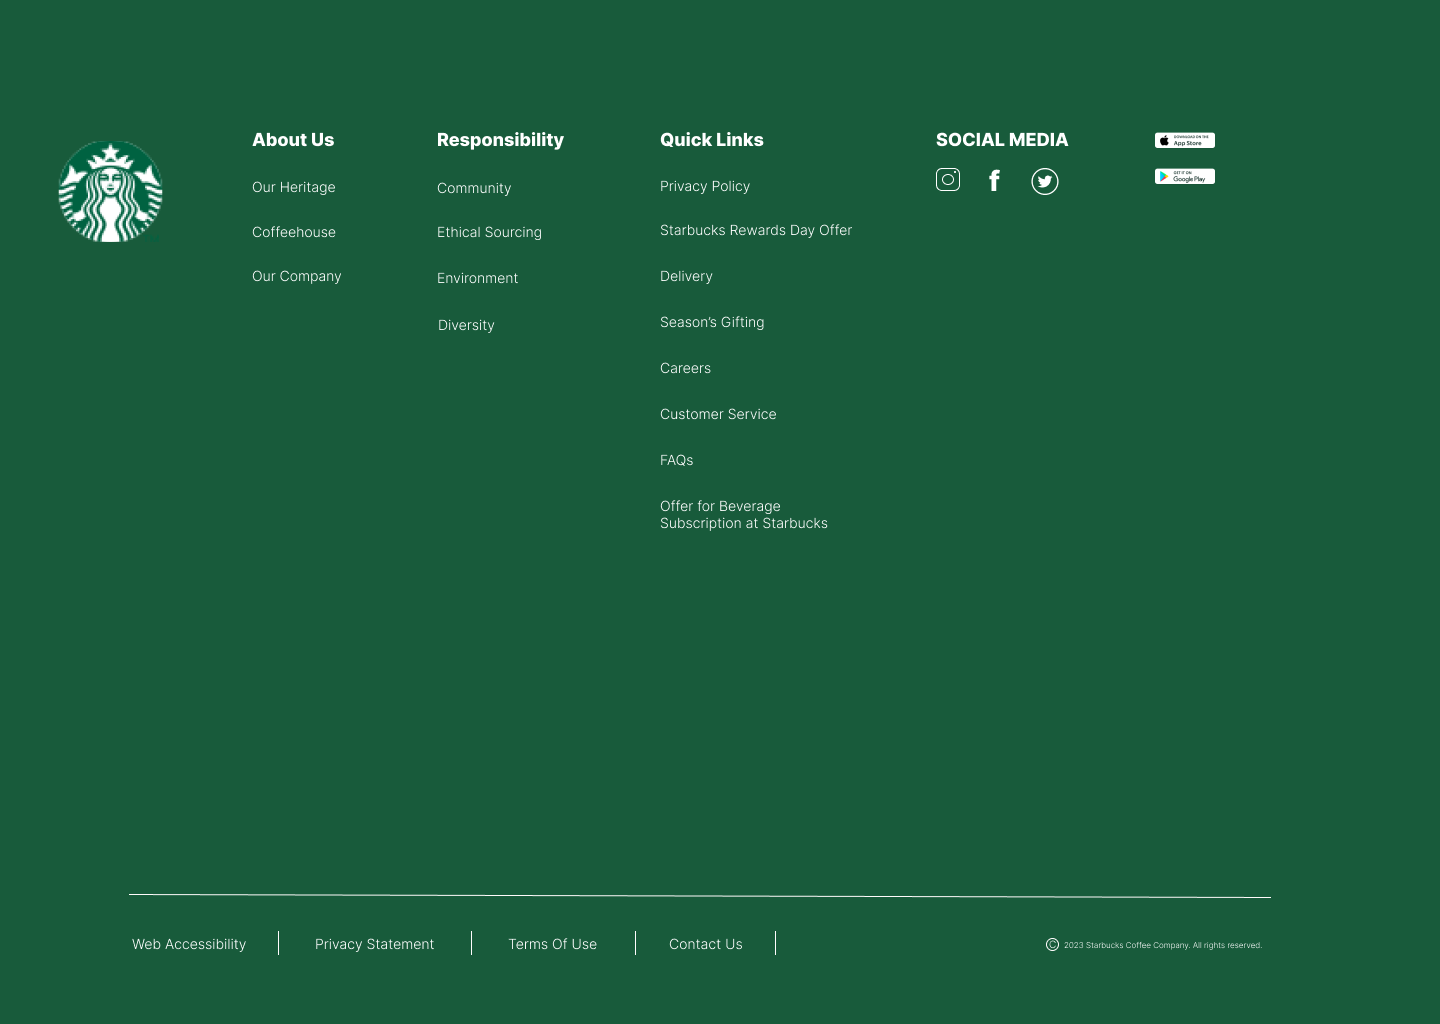Click the Environment link
The height and width of the screenshot is (1024, 1440).
(x=477, y=278)
